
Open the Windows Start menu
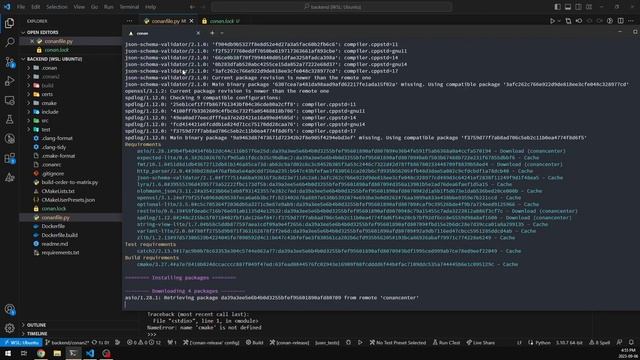tap(8, 353)
